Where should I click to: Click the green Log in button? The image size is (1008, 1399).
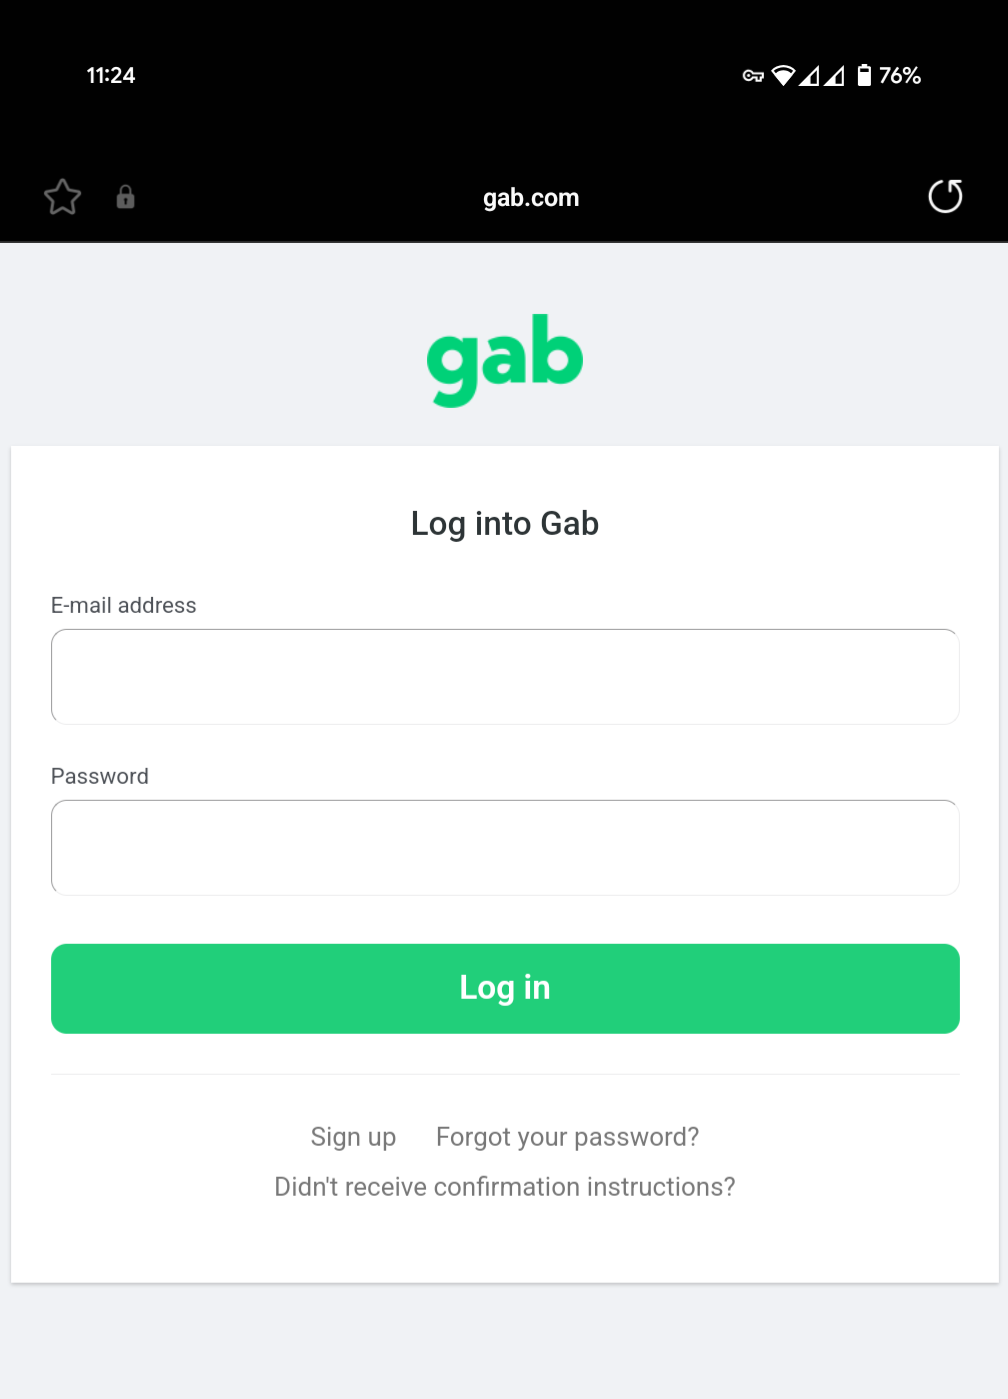pyautogui.click(x=505, y=989)
